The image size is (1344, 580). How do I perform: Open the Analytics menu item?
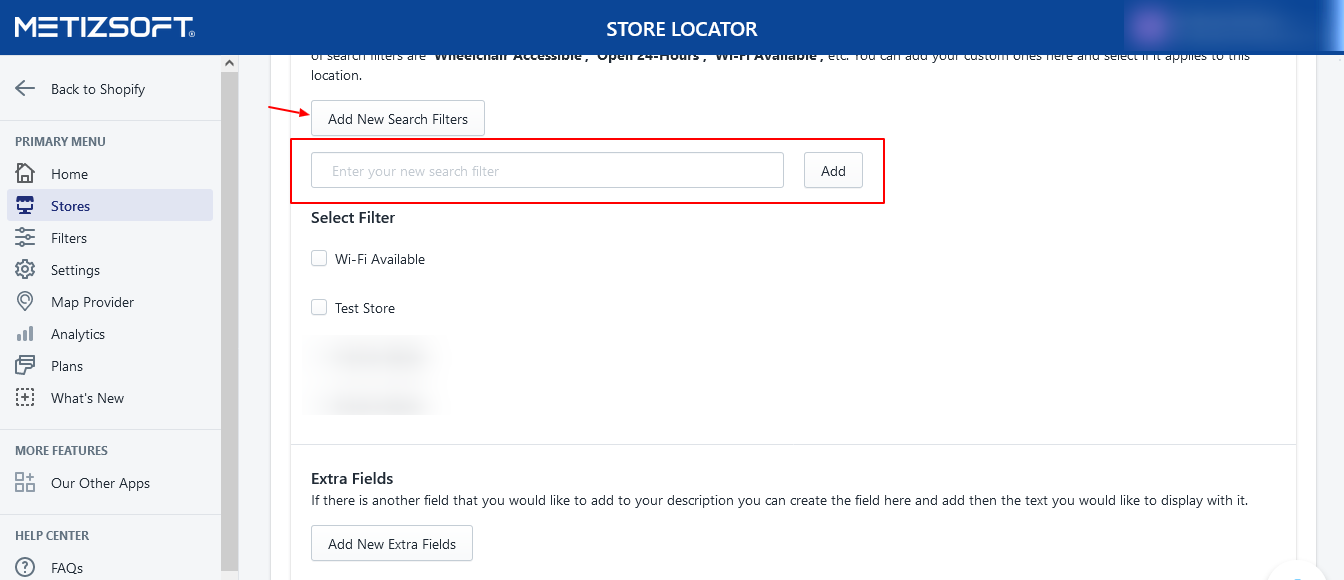[78, 334]
